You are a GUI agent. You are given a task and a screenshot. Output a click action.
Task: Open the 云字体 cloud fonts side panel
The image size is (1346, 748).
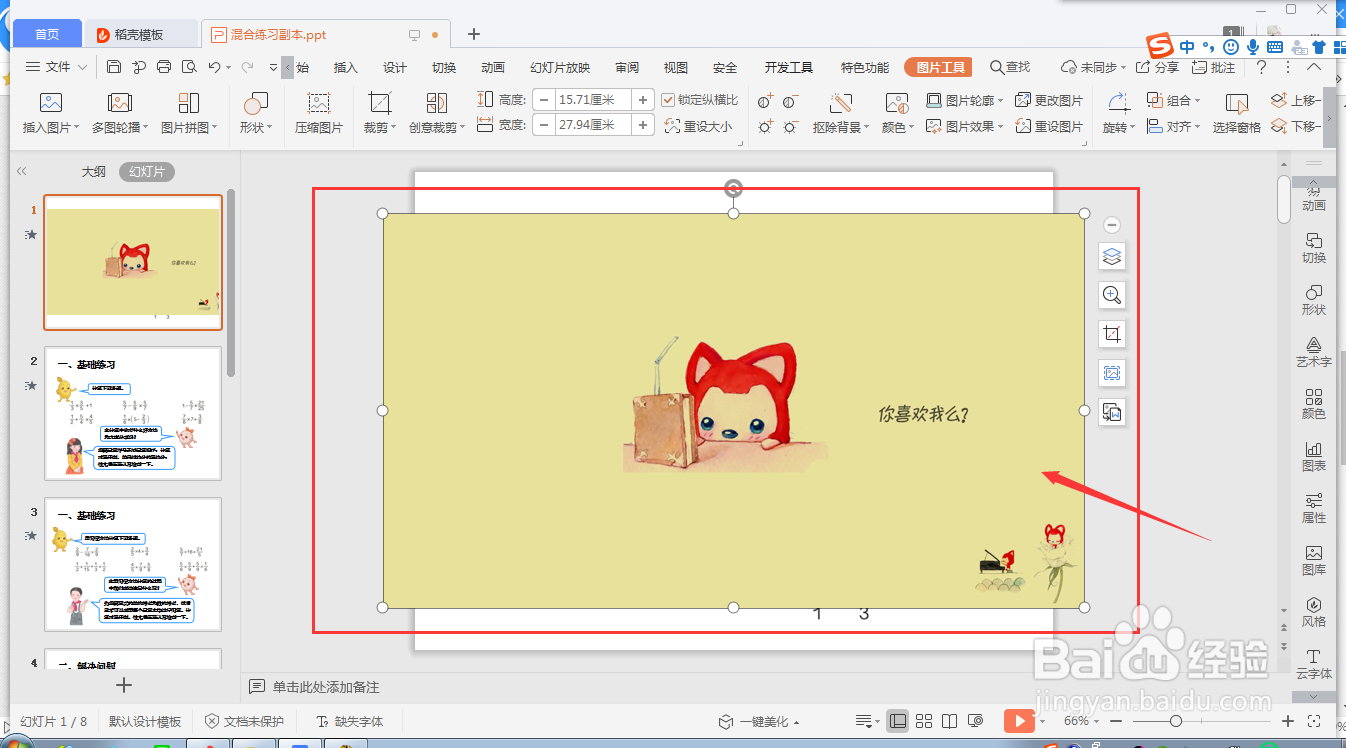(1314, 664)
